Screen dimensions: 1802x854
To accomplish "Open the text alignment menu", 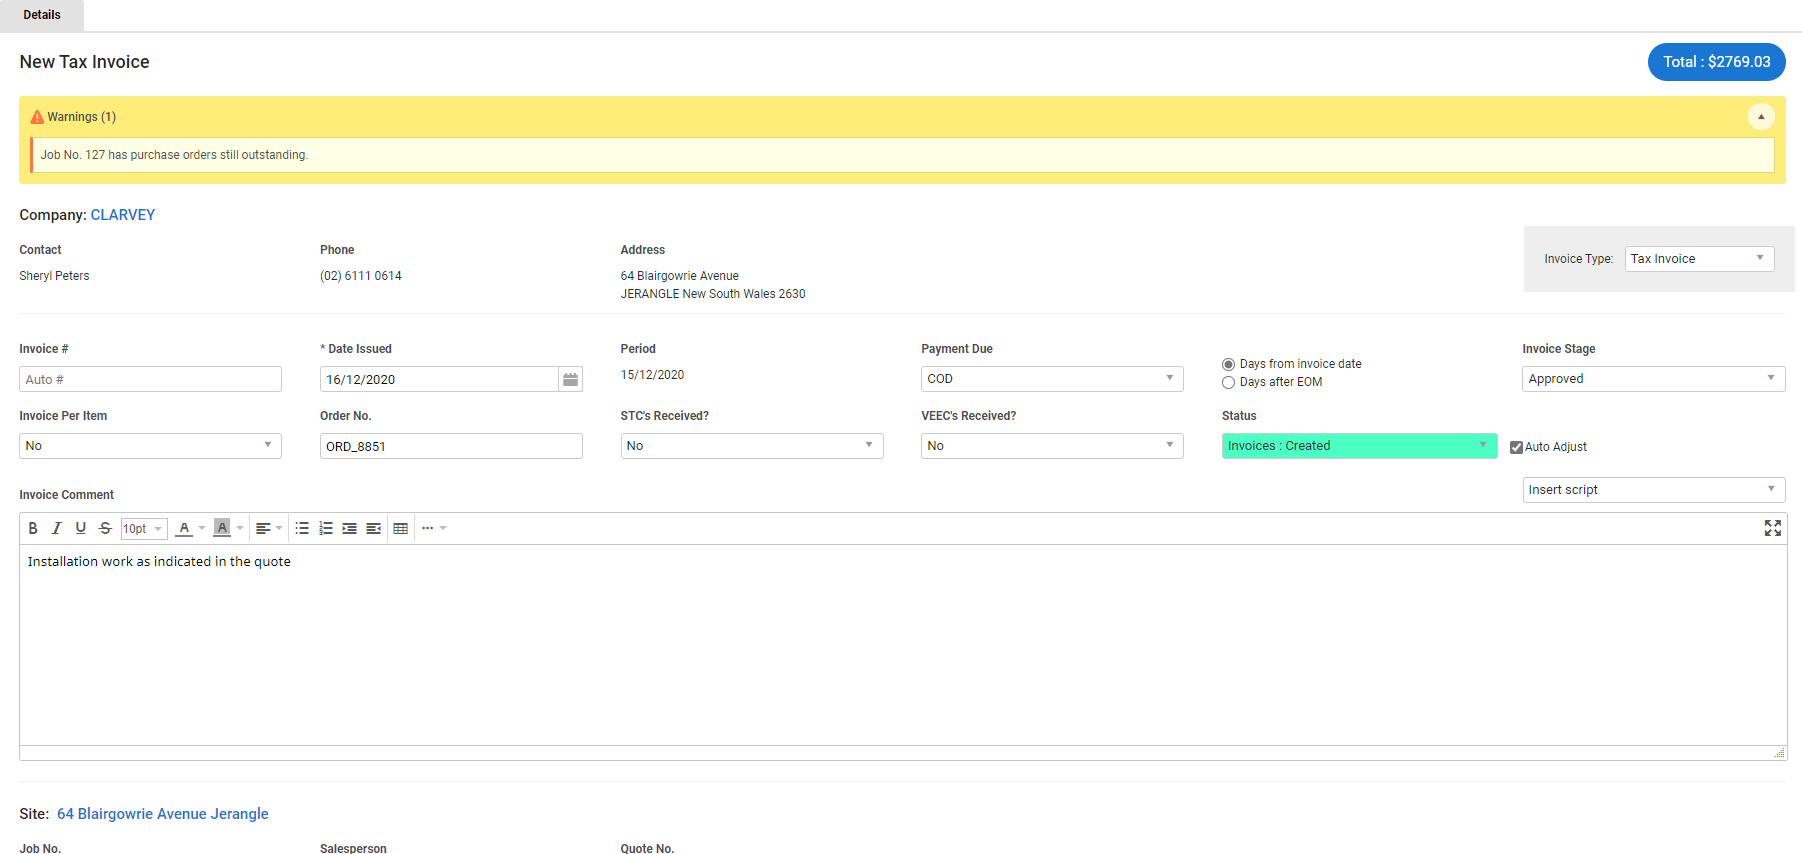I will click(x=269, y=528).
